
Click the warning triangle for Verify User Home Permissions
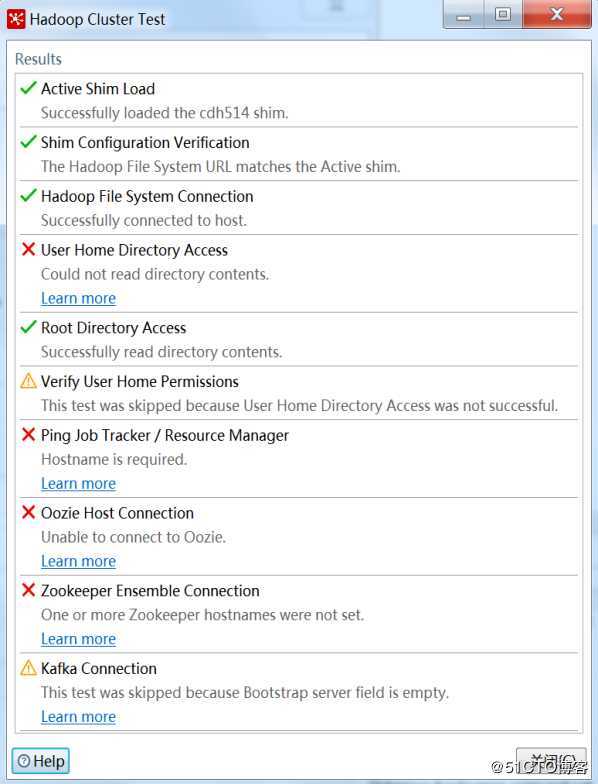point(28,381)
